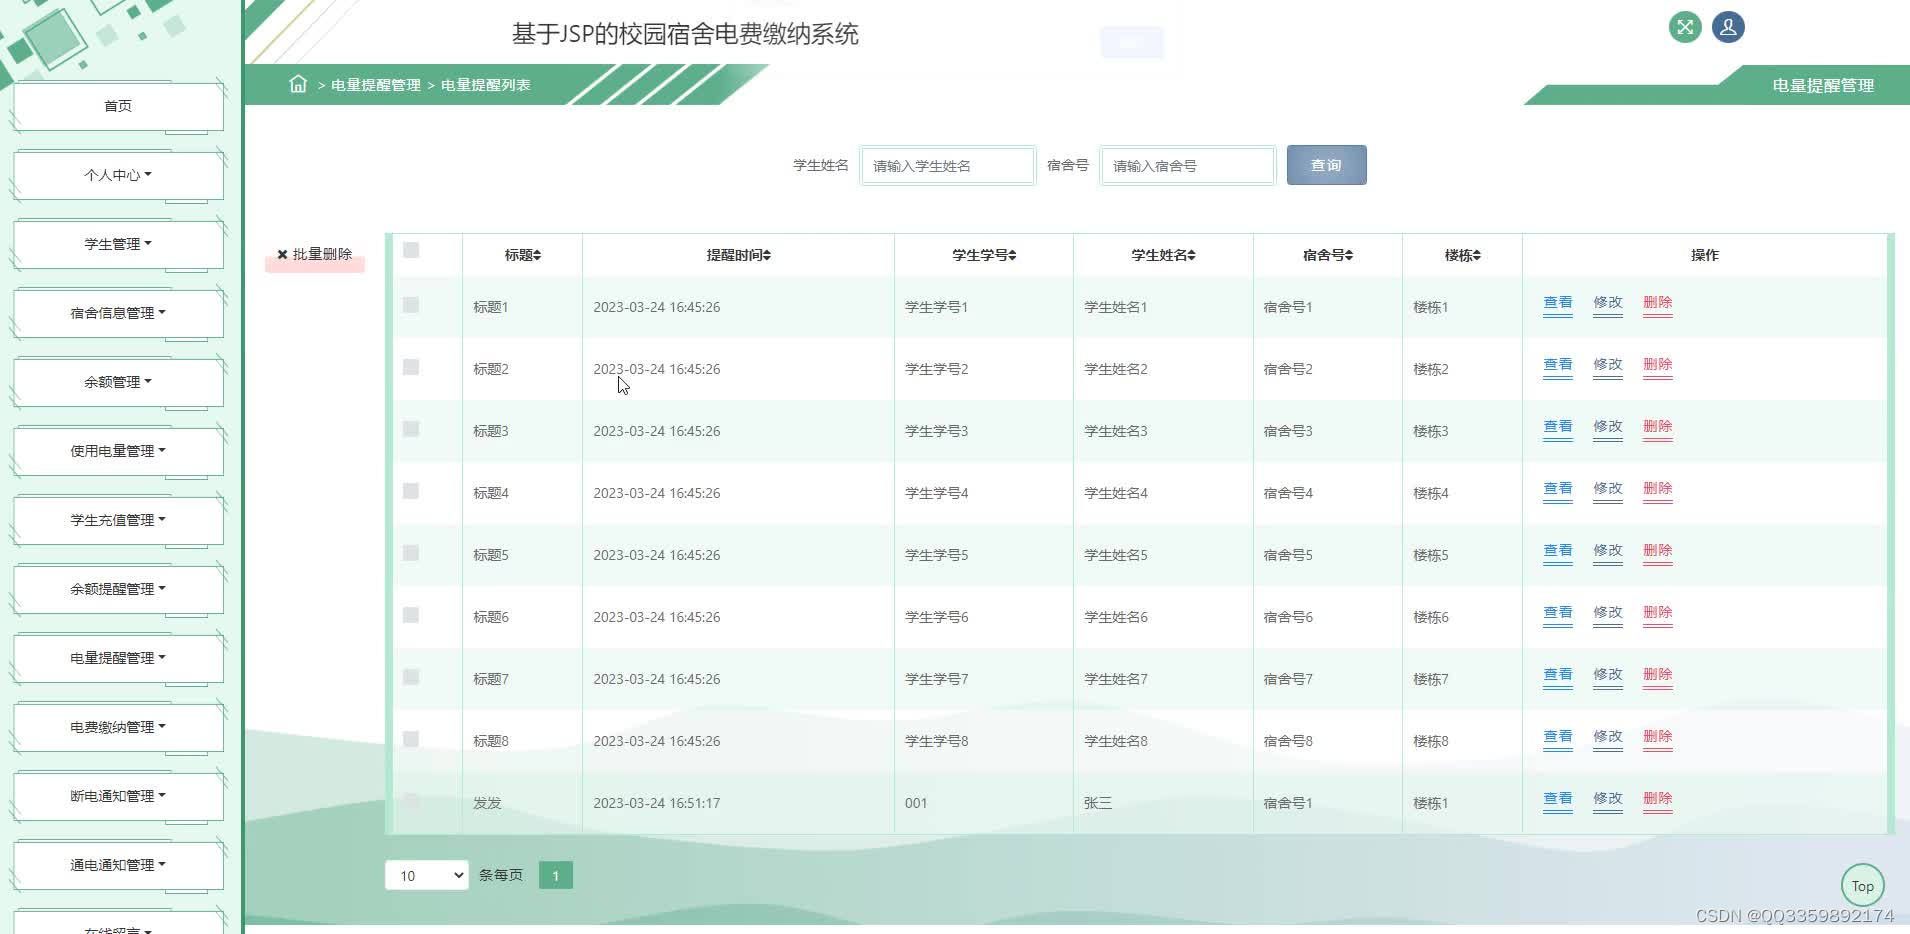Open 通电通知管理 sidebar menu
Screen dimensions: 1910x934
tap(118, 865)
